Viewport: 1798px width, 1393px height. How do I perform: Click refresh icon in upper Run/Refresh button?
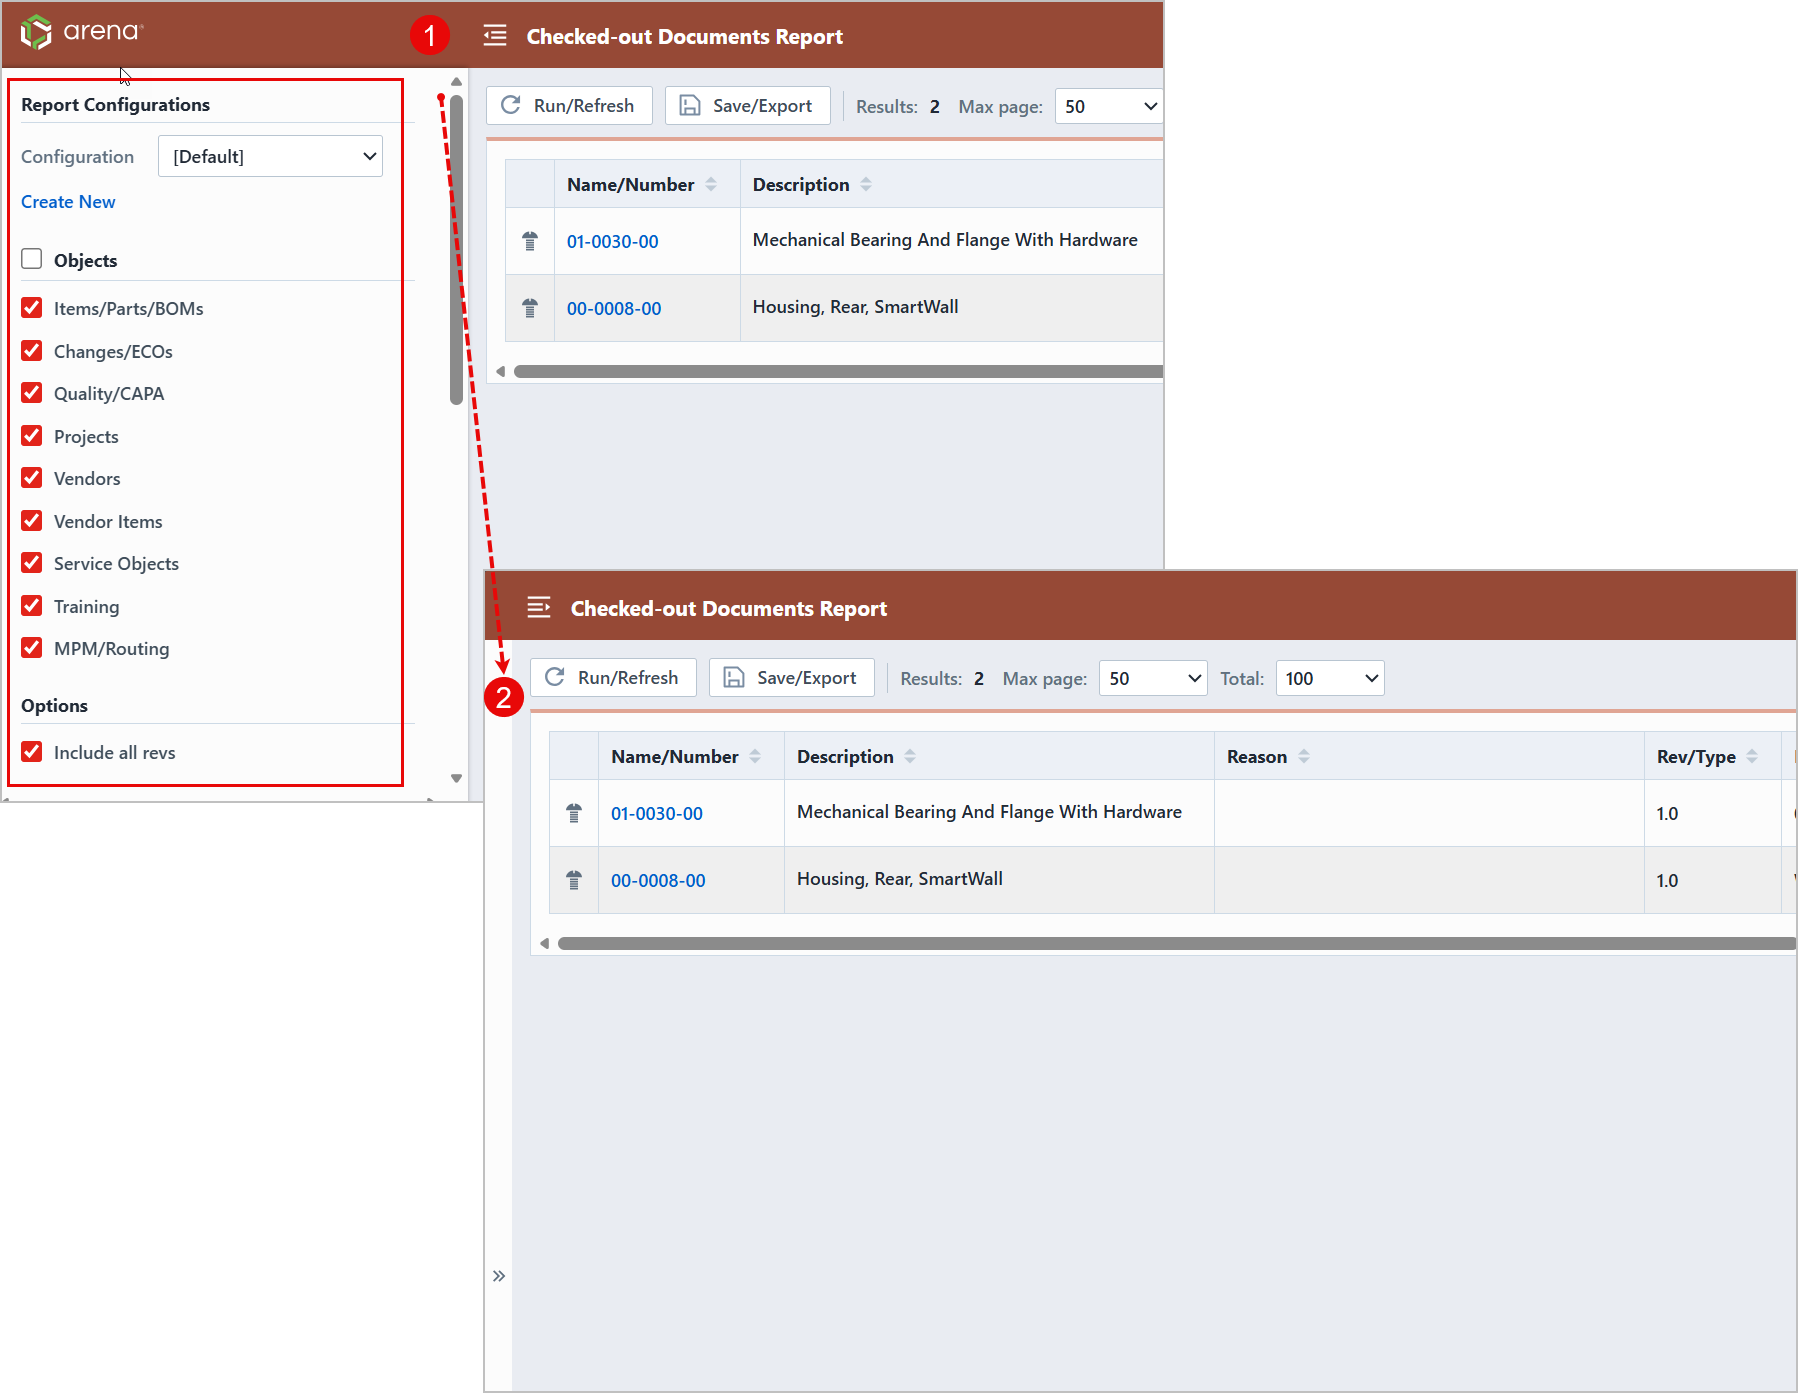pyautogui.click(x=511, y=105)
